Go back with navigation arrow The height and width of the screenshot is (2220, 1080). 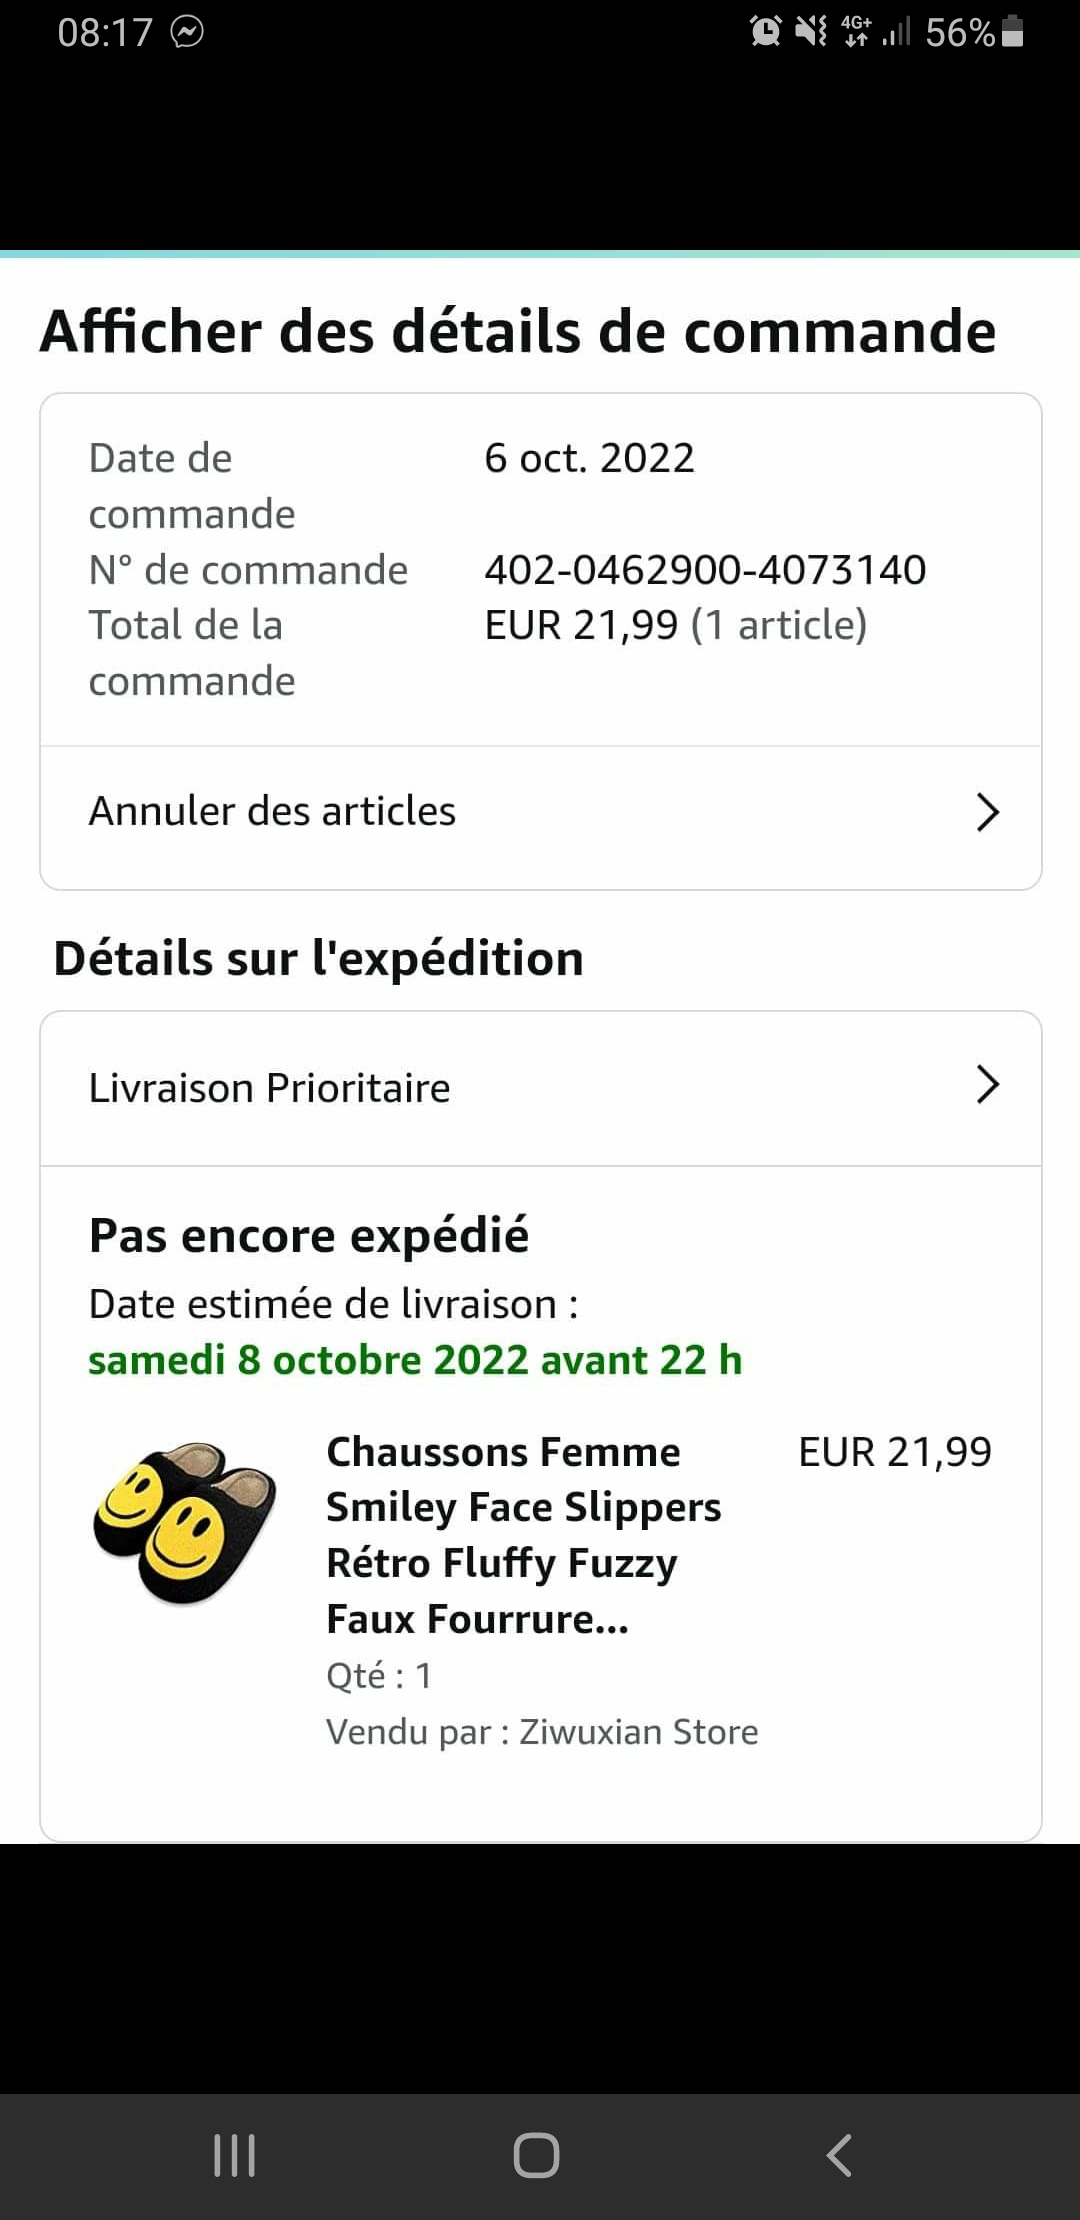click(840, 2155)
